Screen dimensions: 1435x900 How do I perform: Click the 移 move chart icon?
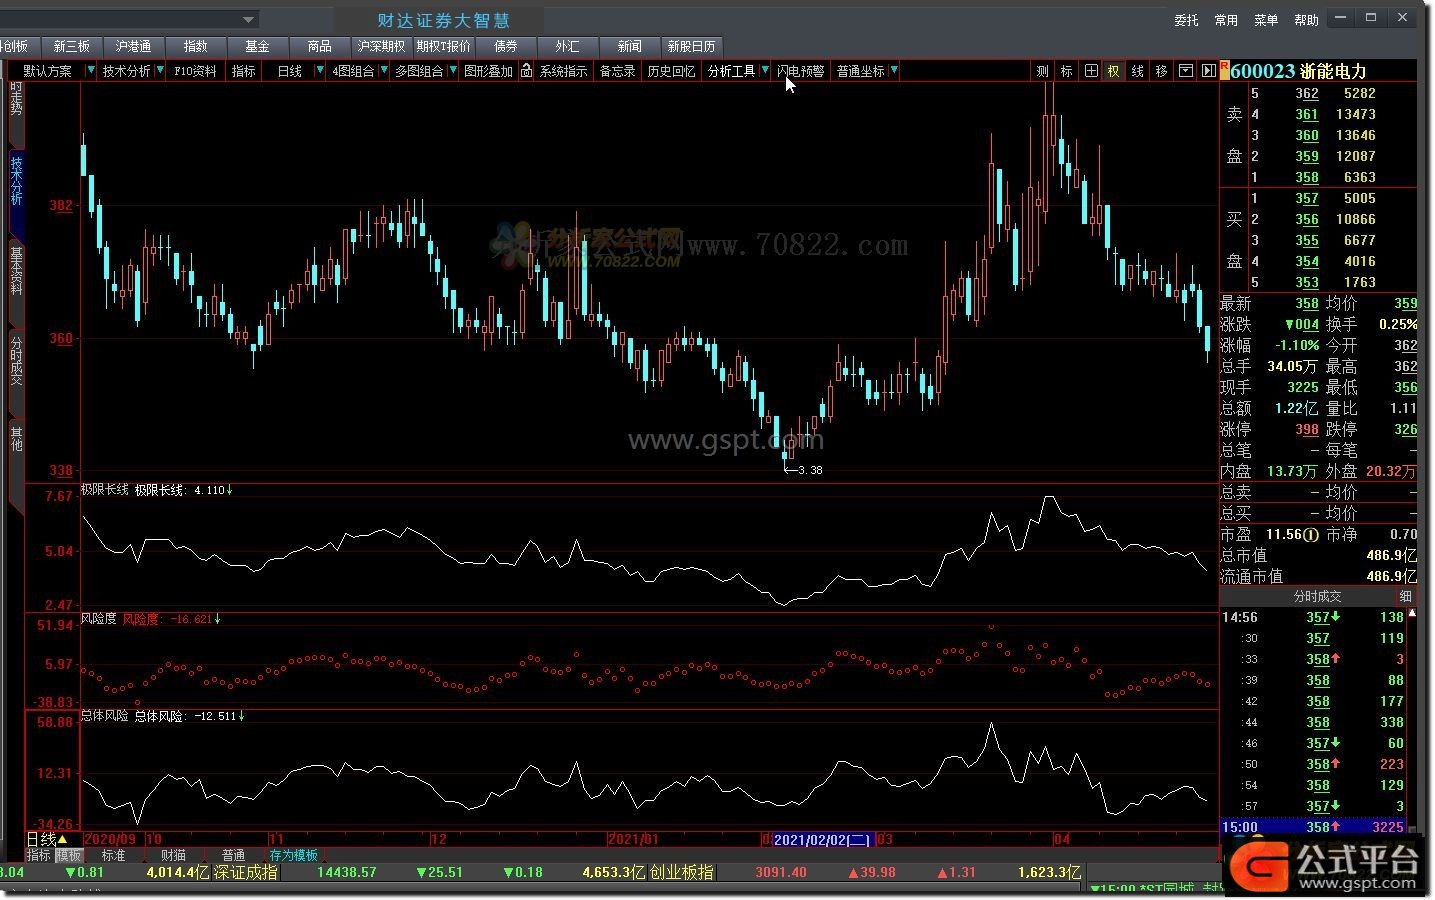coord(1161,71)
